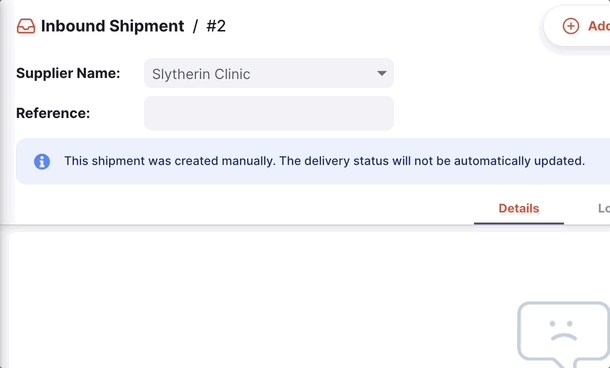Click the sad face empty-state icon
This screenshot has height=368, width=610.
563,335
